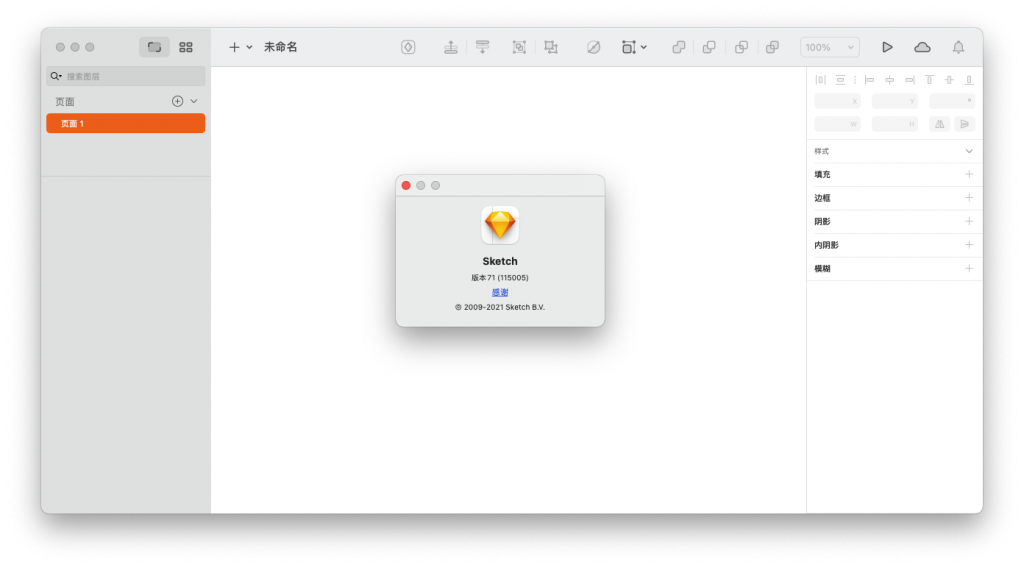Screen dimensions: 1024x568
Task: Click the © 2009-2021 Sketch B.V. copyright text
Action: pos(500,307)
